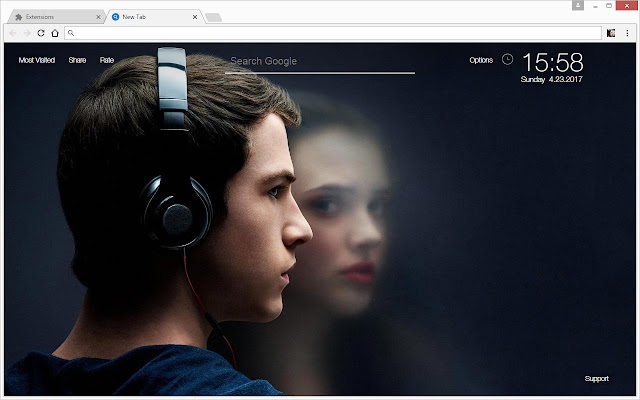Click the browser forward arrow
The width and height of the screenshot is (640, 400).
(27, 33)
